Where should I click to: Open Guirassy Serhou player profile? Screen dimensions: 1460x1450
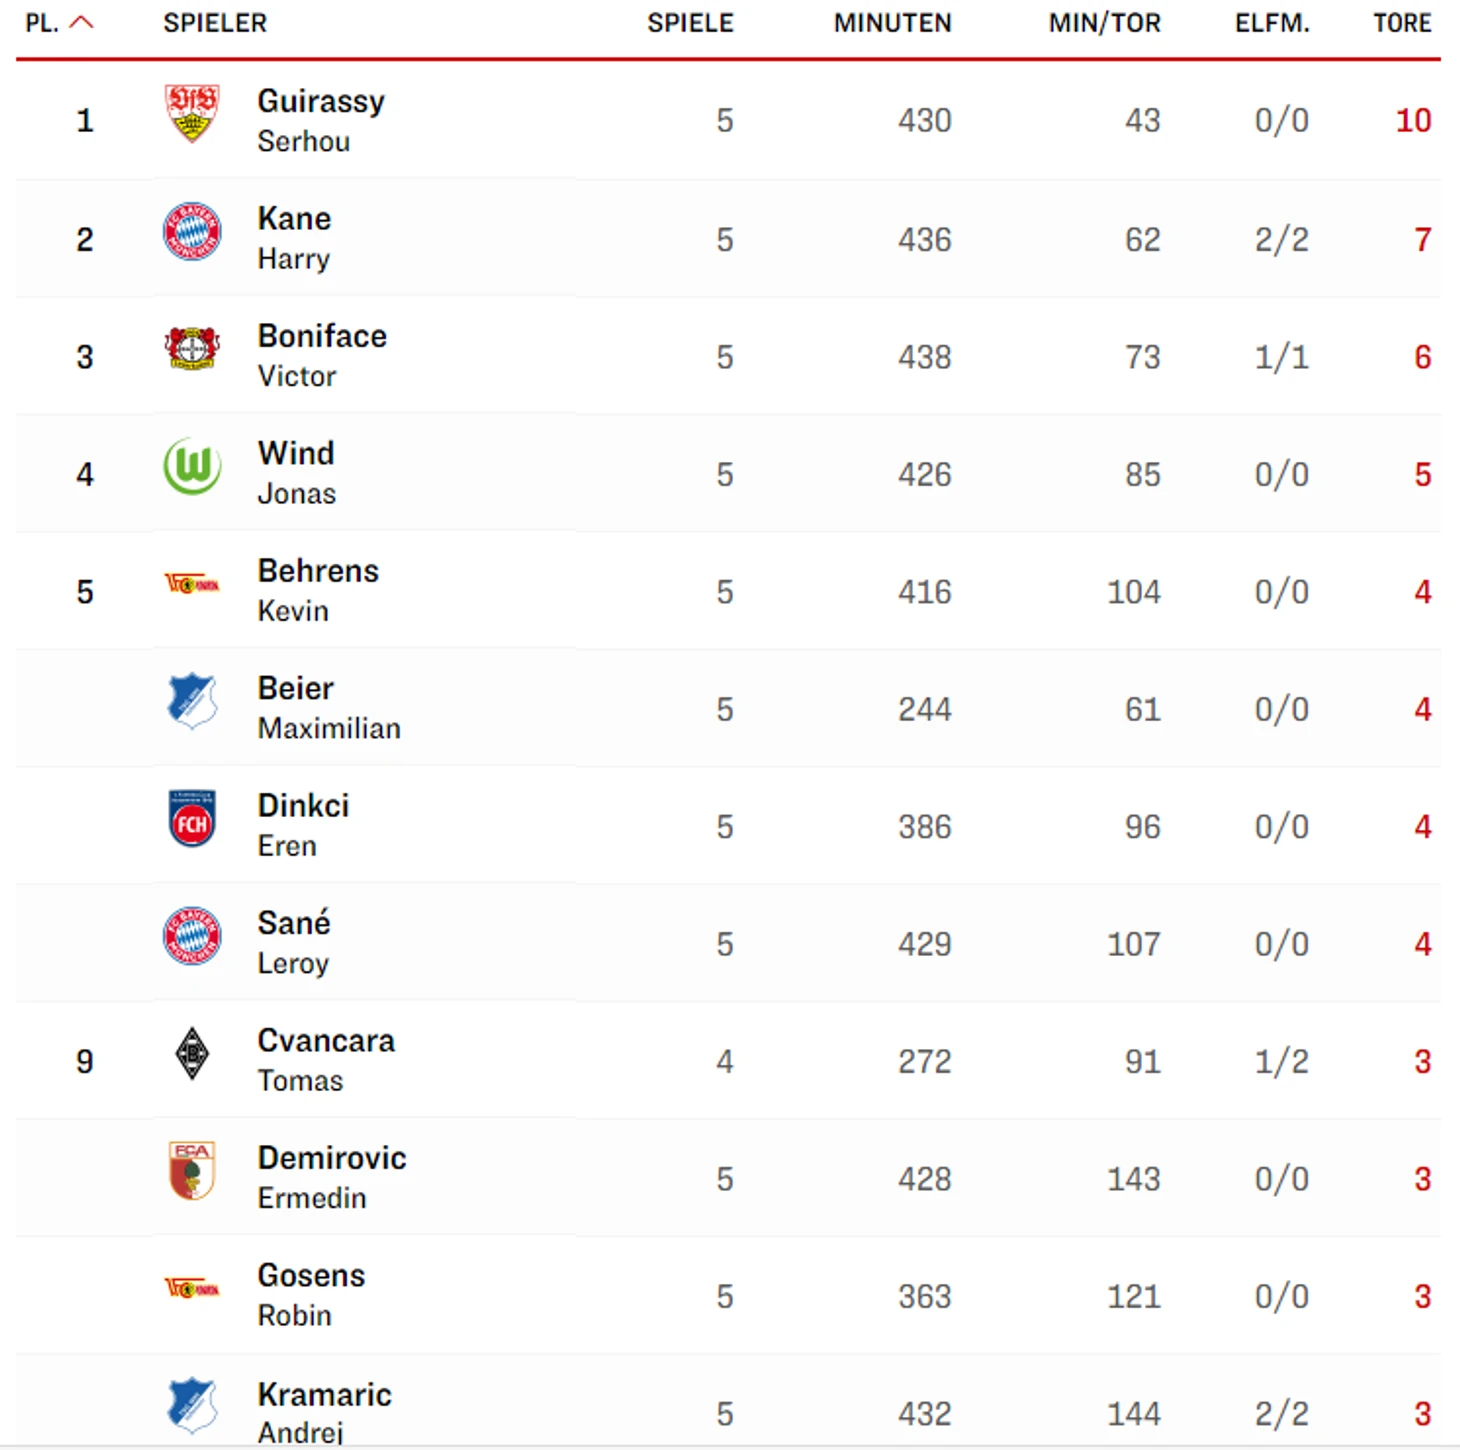click(x=321, y=120)
